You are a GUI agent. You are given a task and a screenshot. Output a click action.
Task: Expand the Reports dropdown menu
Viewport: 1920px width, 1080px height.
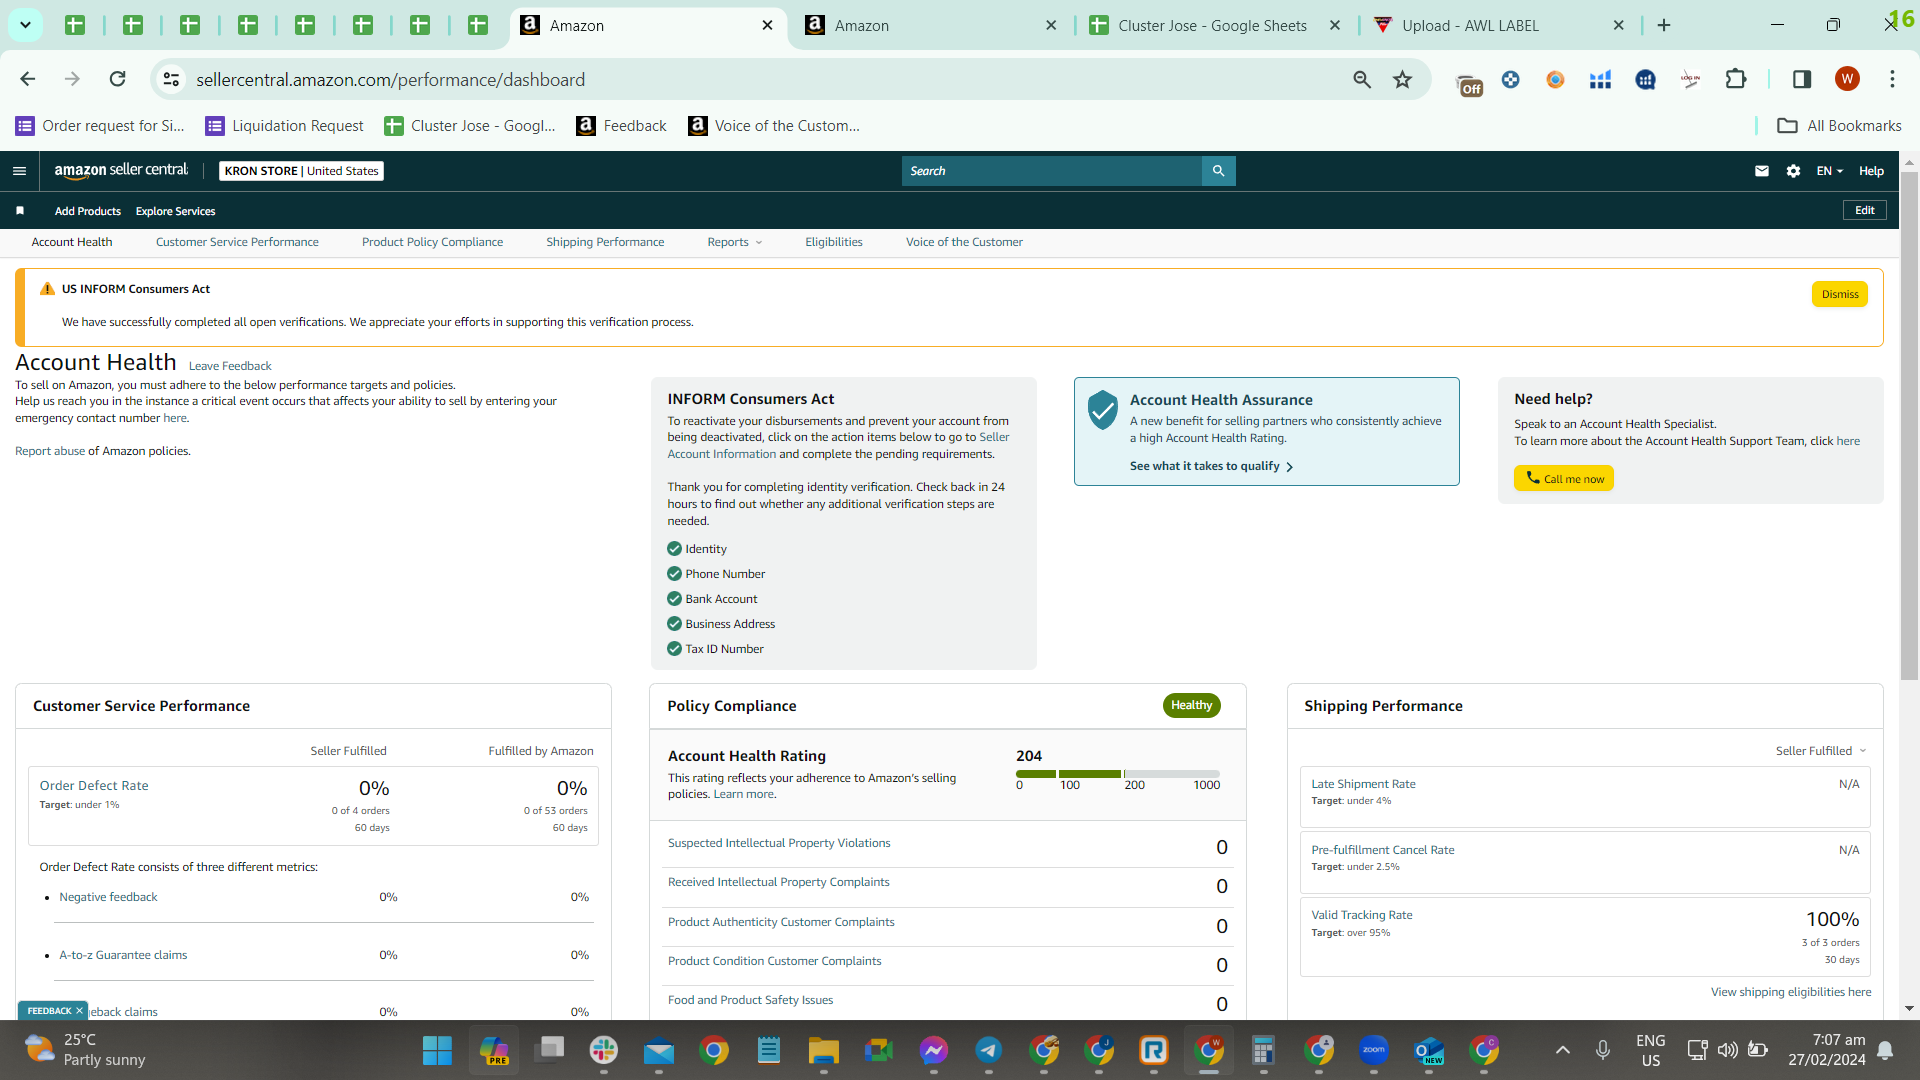click(x=735, y=242)
